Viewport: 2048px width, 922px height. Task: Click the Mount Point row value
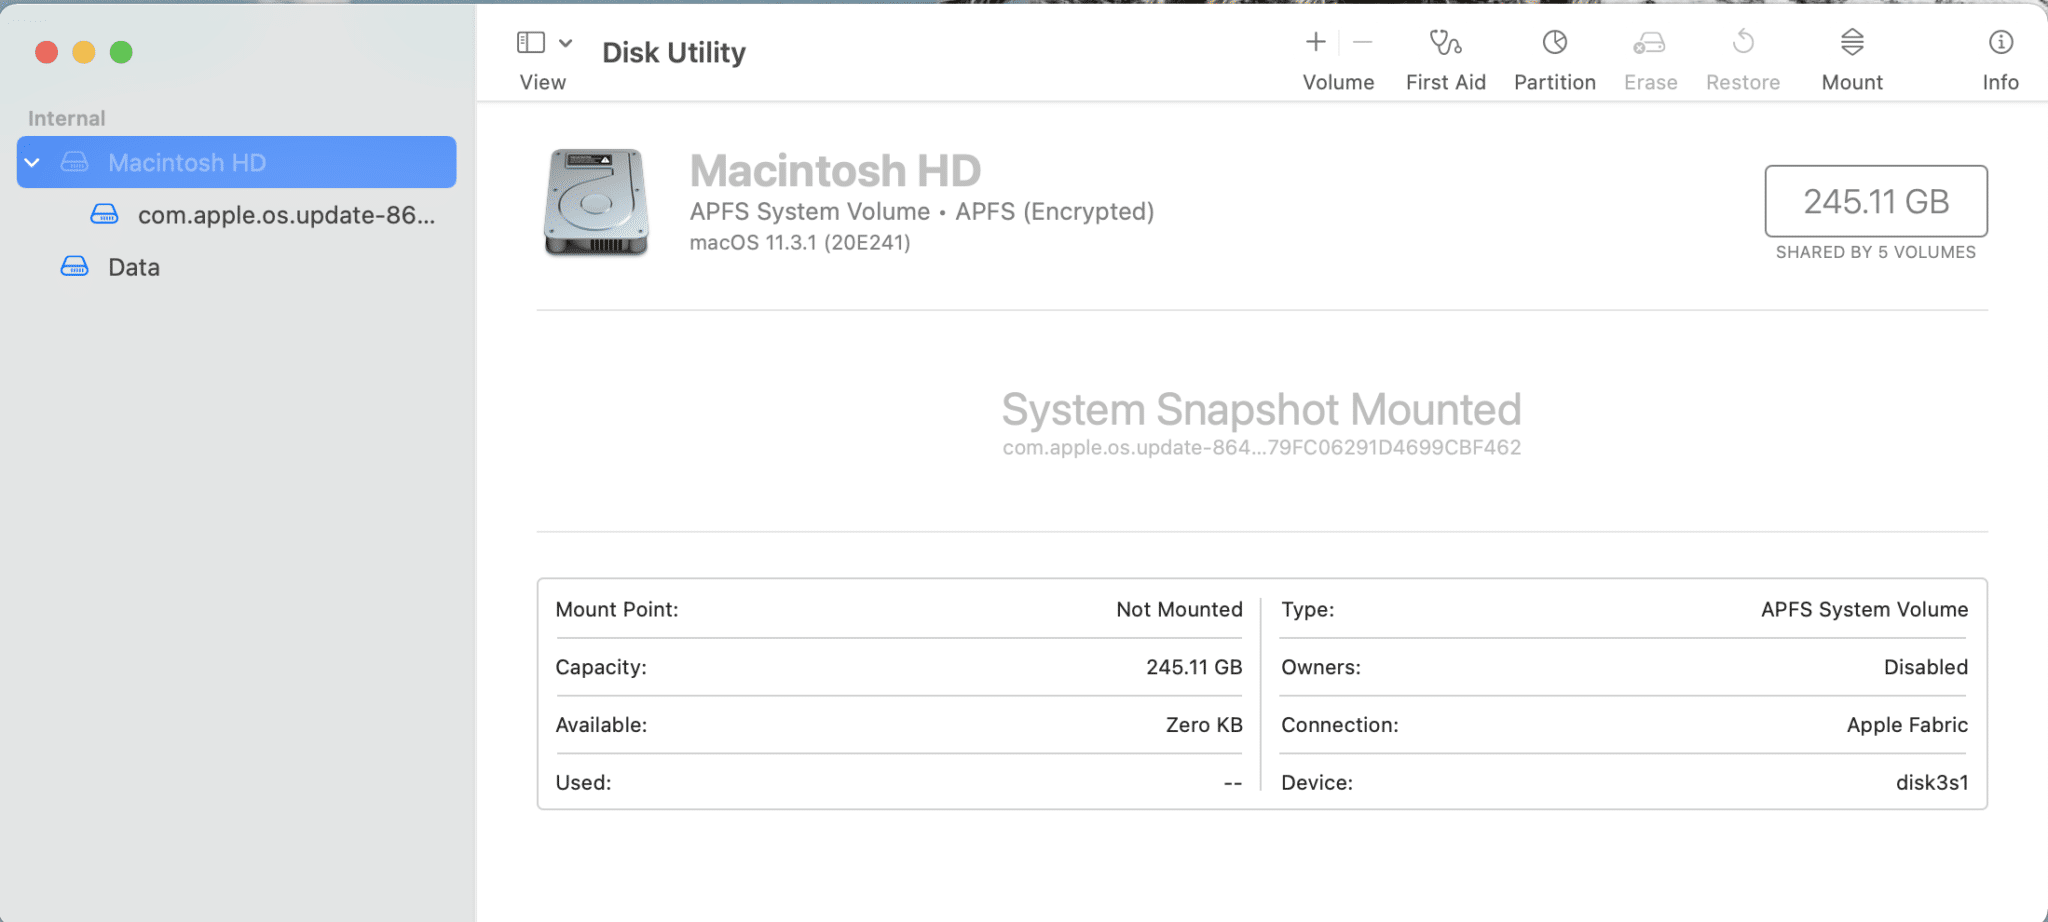[1179, 609]
